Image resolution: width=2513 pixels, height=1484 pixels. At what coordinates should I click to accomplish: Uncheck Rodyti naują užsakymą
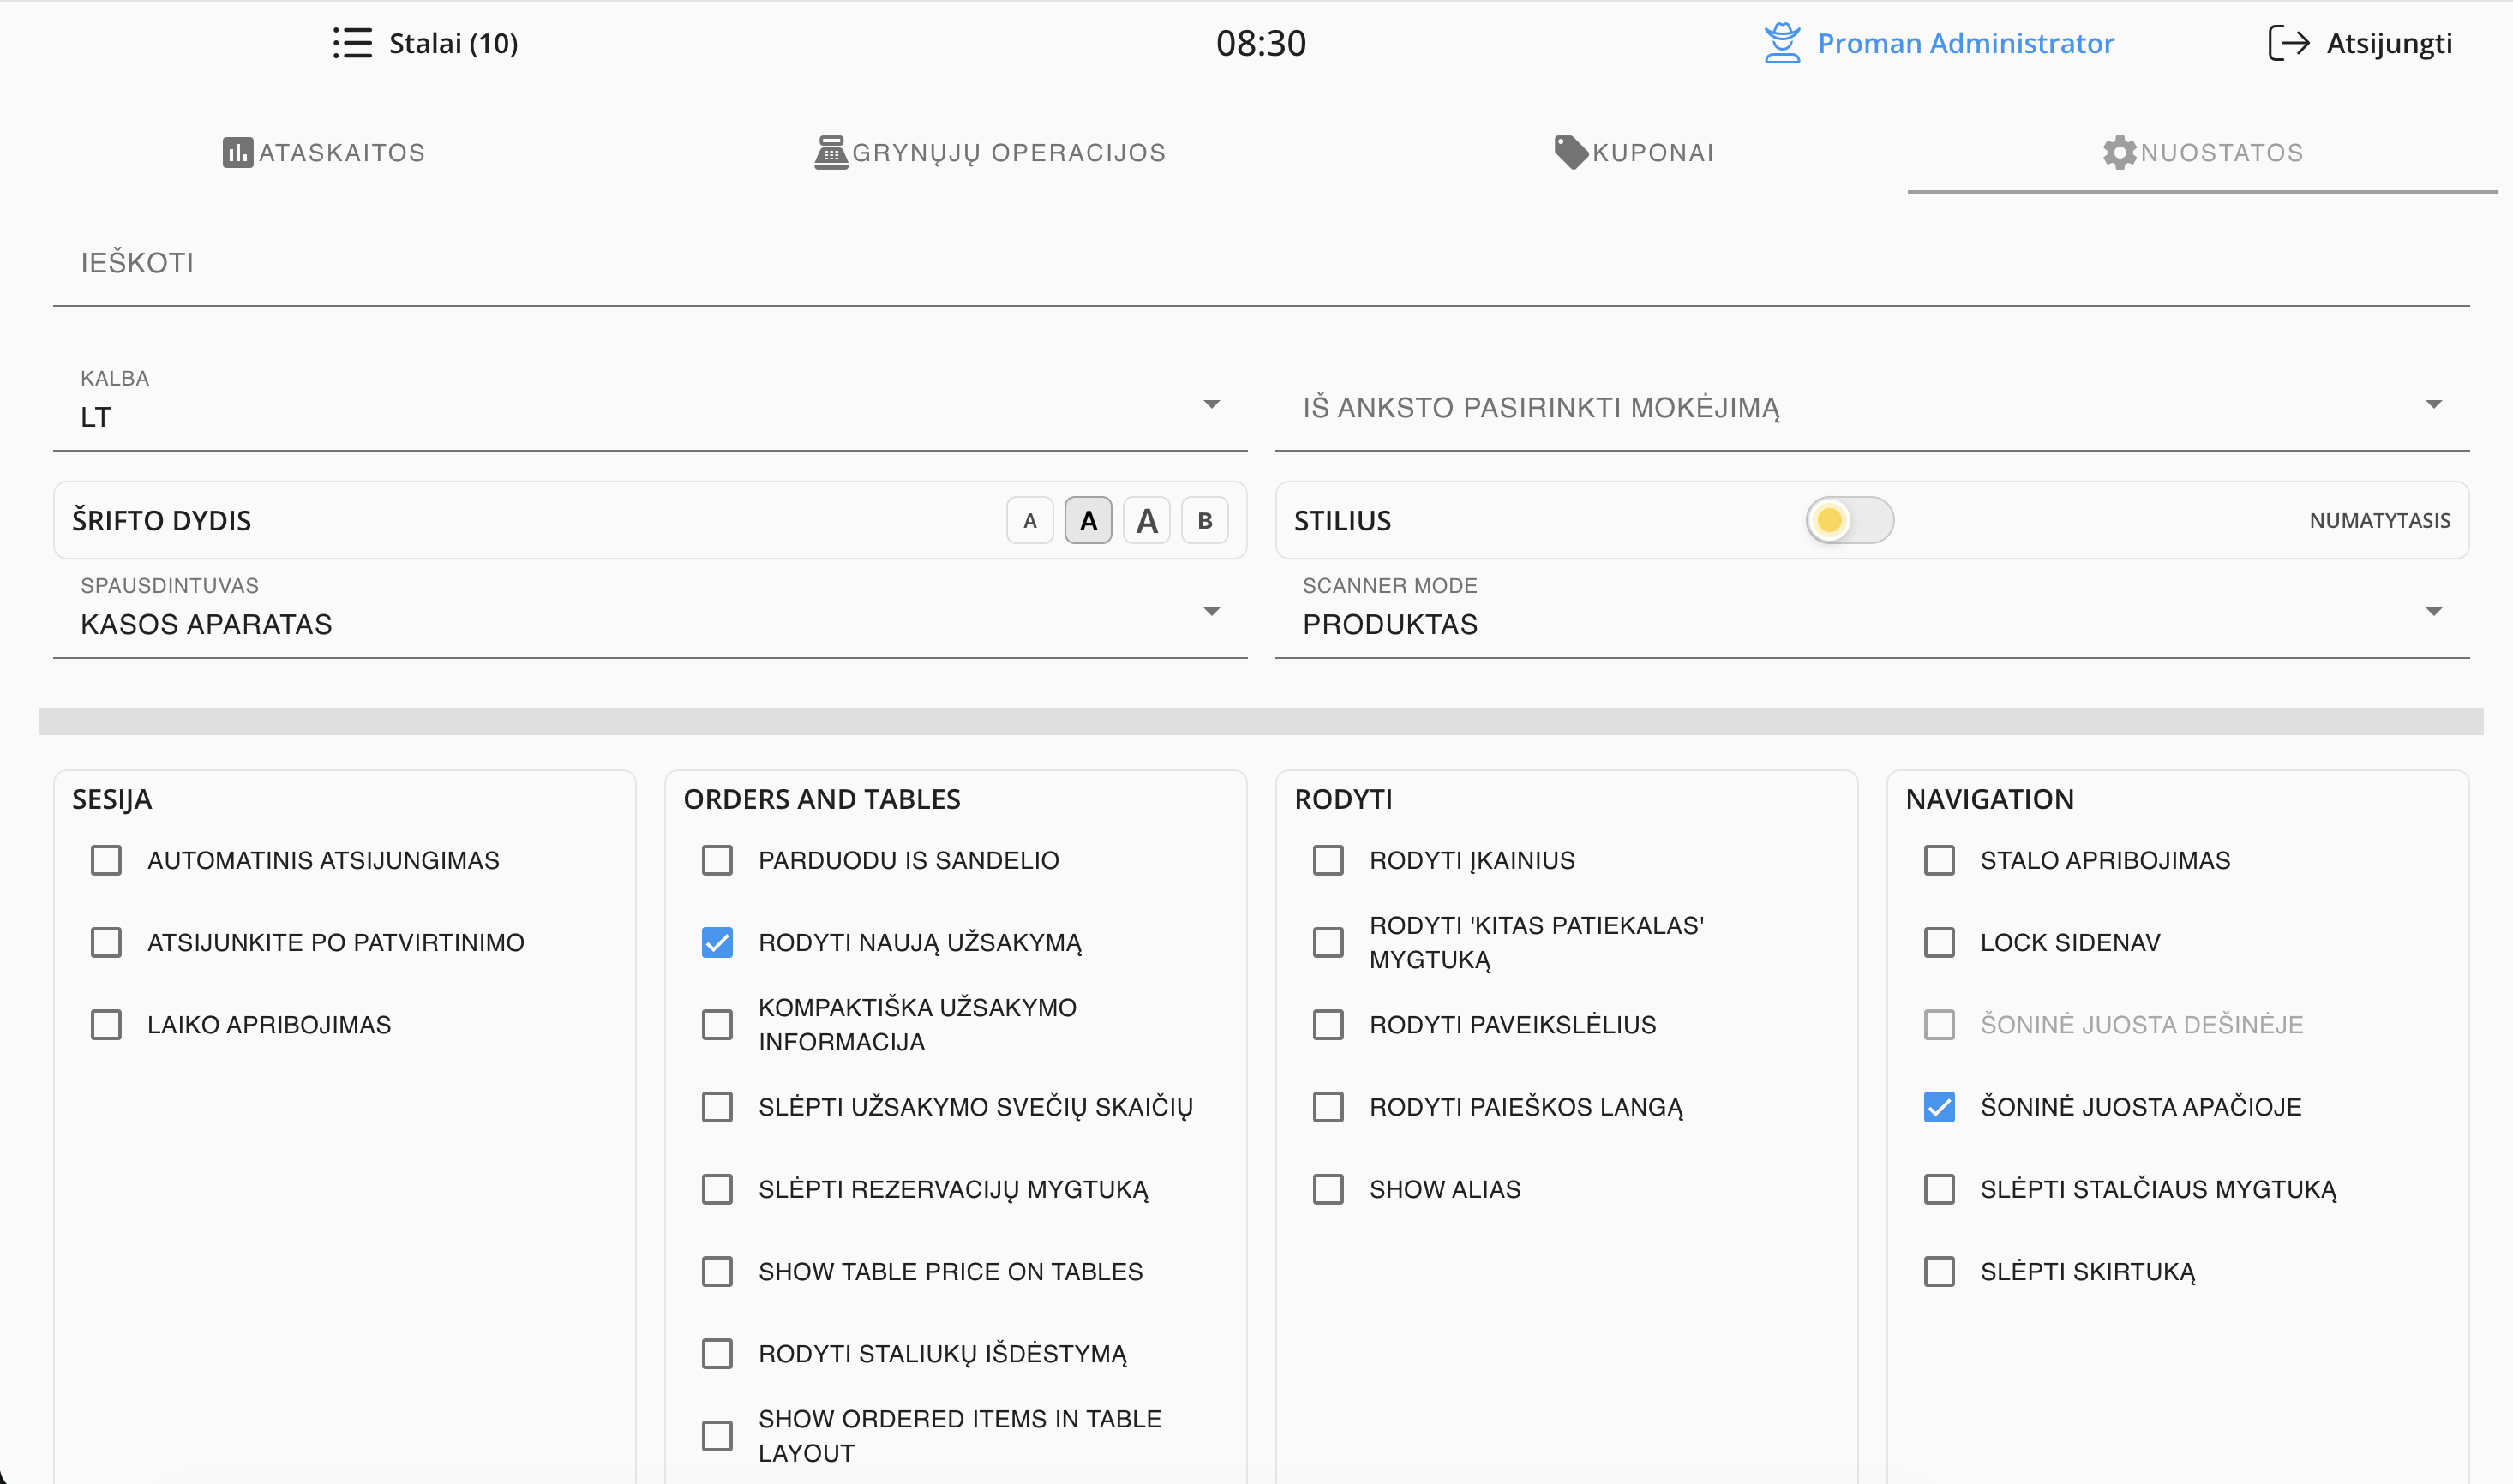717,943
